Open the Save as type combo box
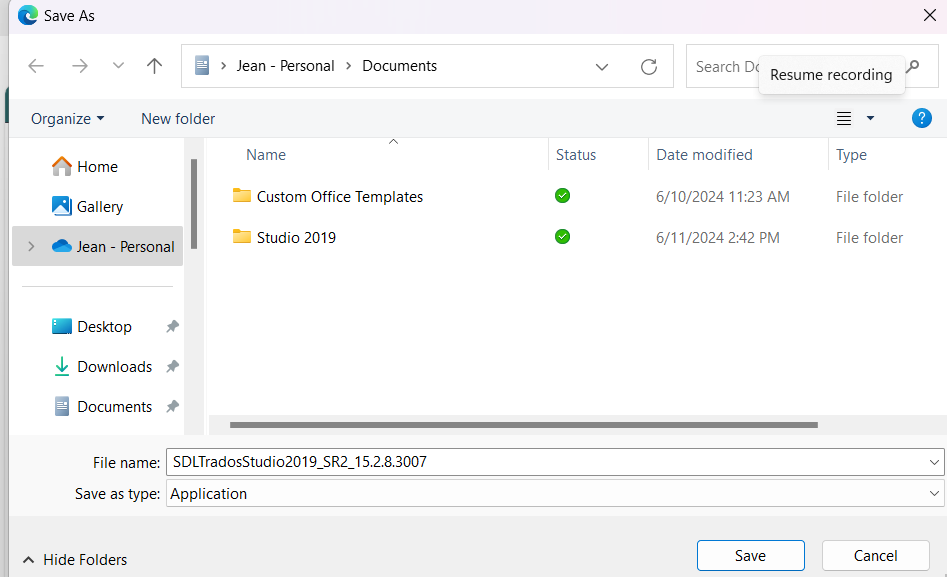 555,494
